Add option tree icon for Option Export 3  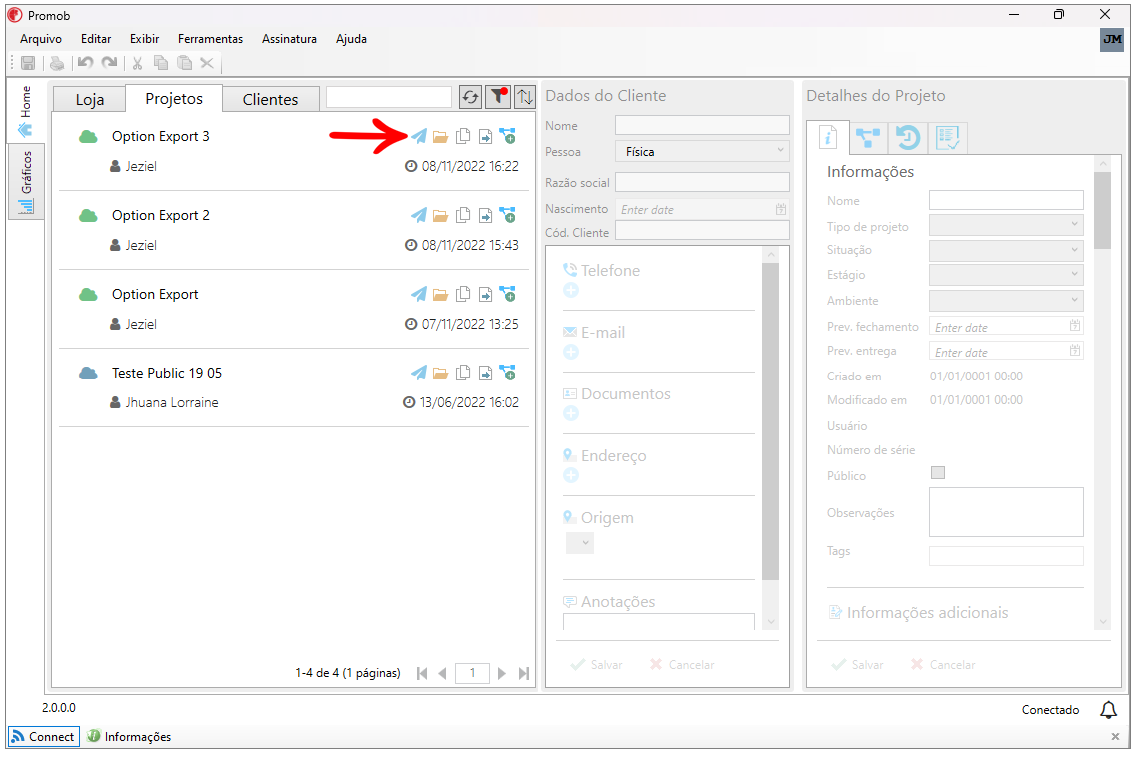(x=508, y=136)
